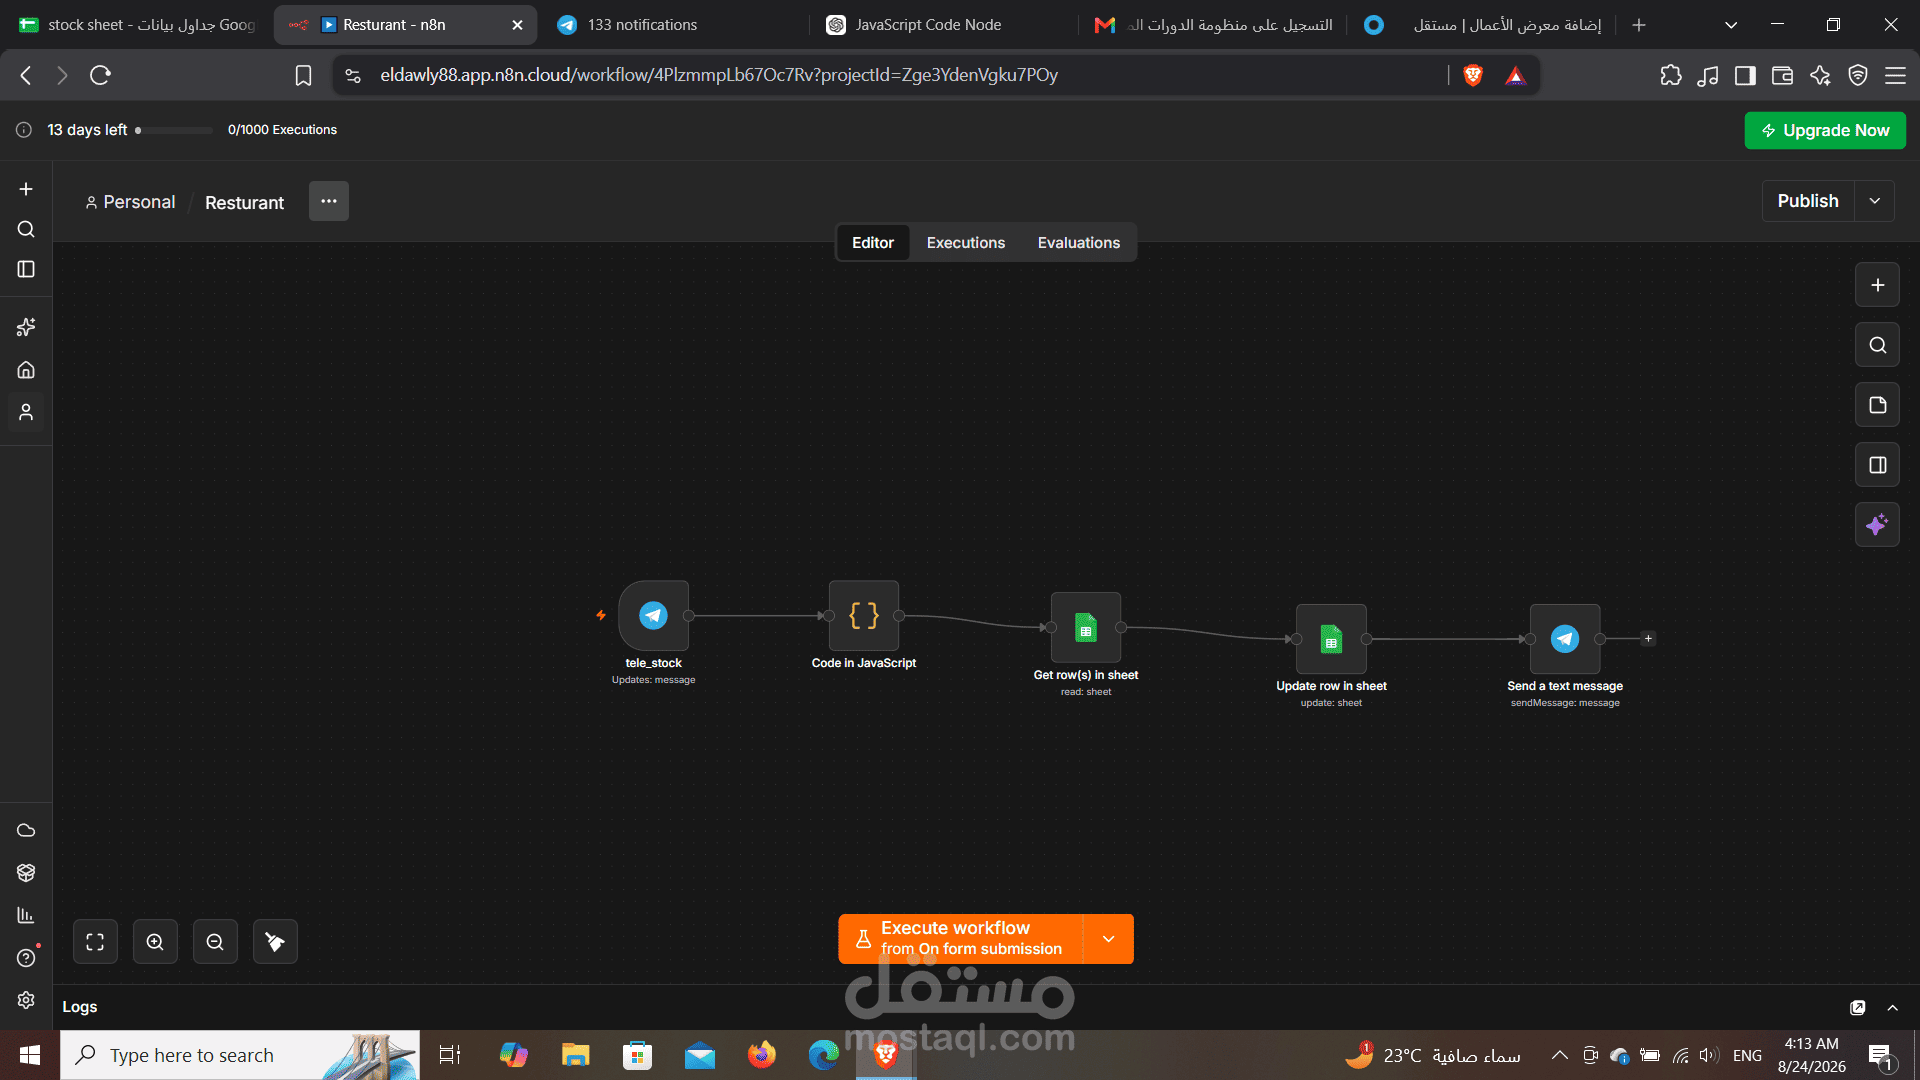Open the Send a text message node
Image resolution: width=1920 pixels, height=1080 pixels.
pyautogui.click(x=1565, y=639)
